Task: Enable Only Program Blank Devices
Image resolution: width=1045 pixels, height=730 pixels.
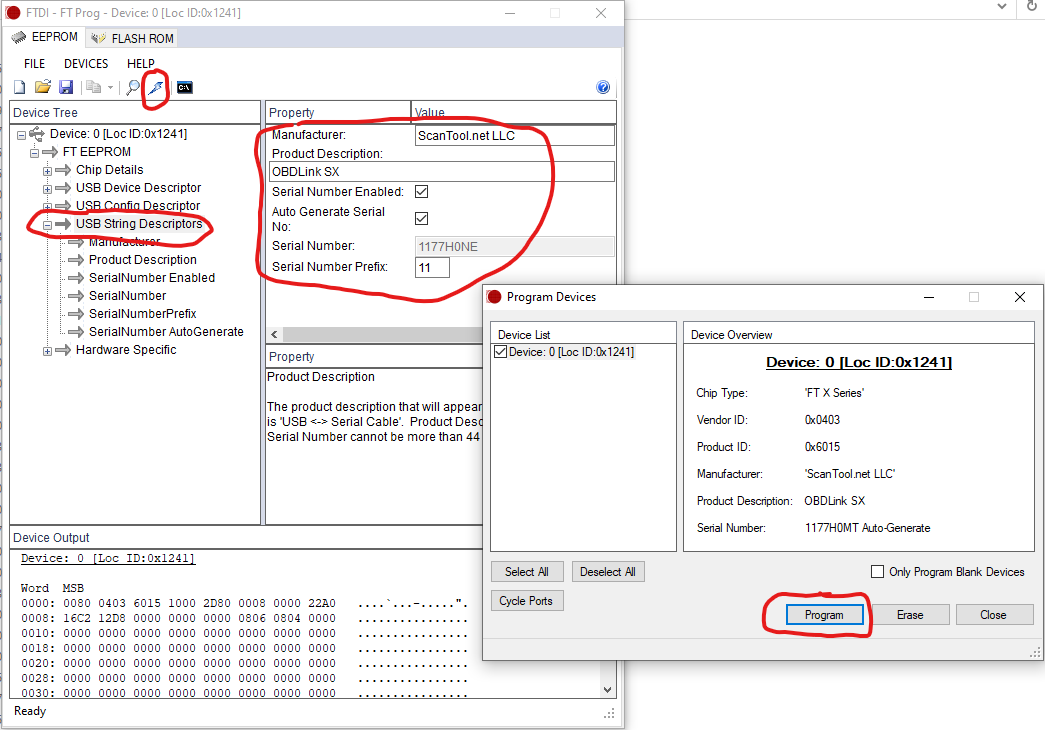Action: pos(877,570)
